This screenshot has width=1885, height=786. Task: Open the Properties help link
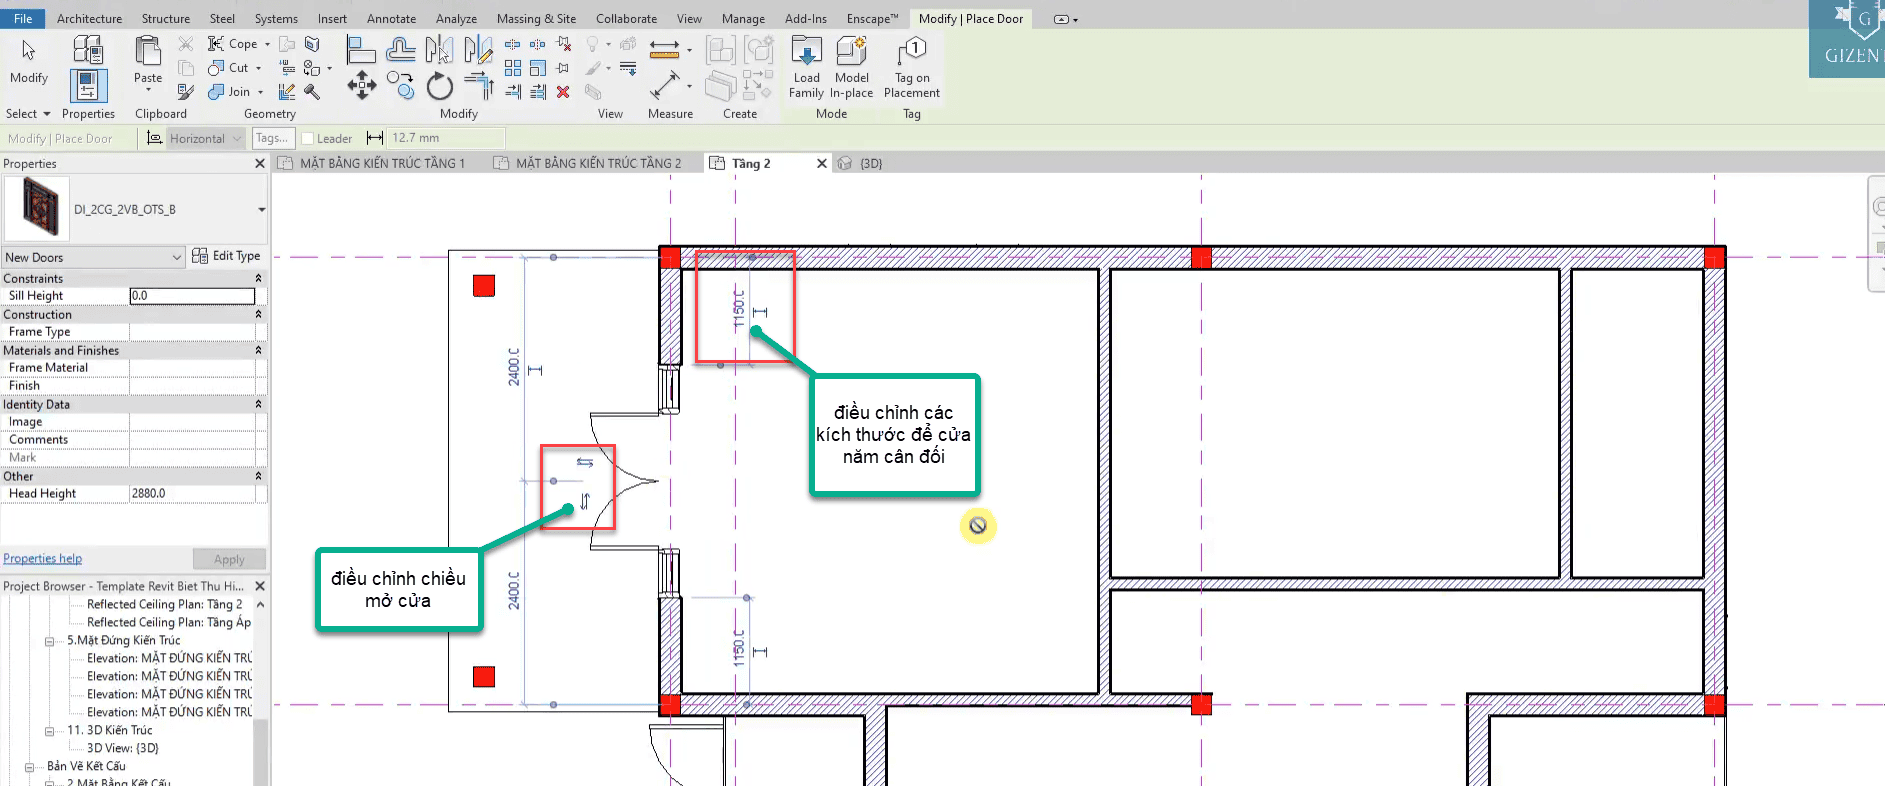pyautogui.click(x=42, y=559)
